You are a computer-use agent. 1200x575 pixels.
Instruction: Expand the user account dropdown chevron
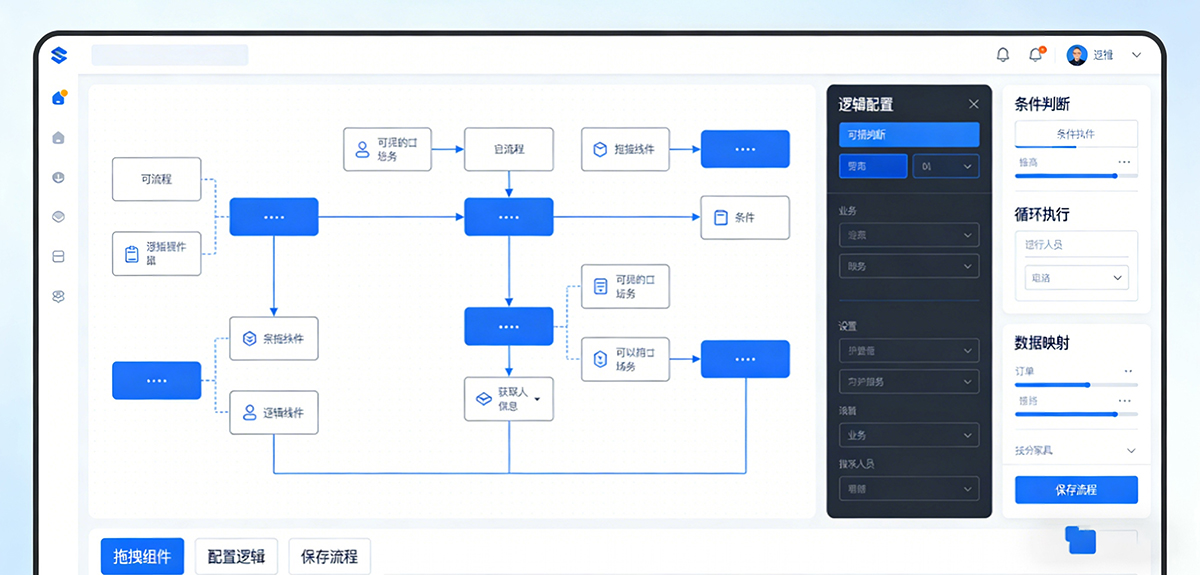click(1136, 55)
